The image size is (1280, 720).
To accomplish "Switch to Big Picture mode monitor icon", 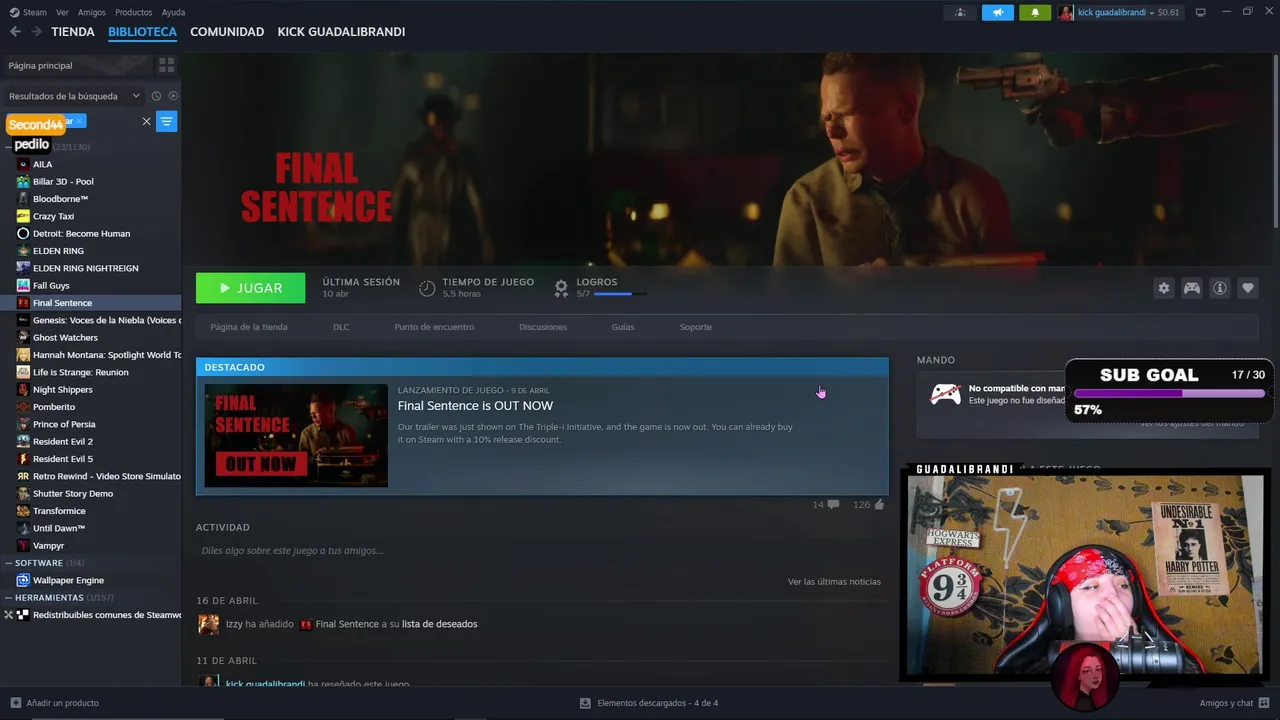I will point(1201,12).
